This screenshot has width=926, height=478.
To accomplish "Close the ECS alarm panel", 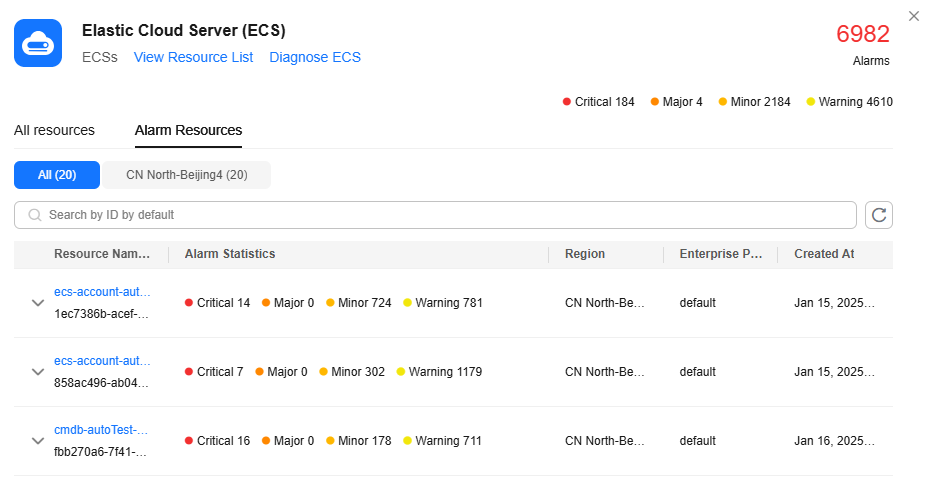I will (x=913, y=16).
